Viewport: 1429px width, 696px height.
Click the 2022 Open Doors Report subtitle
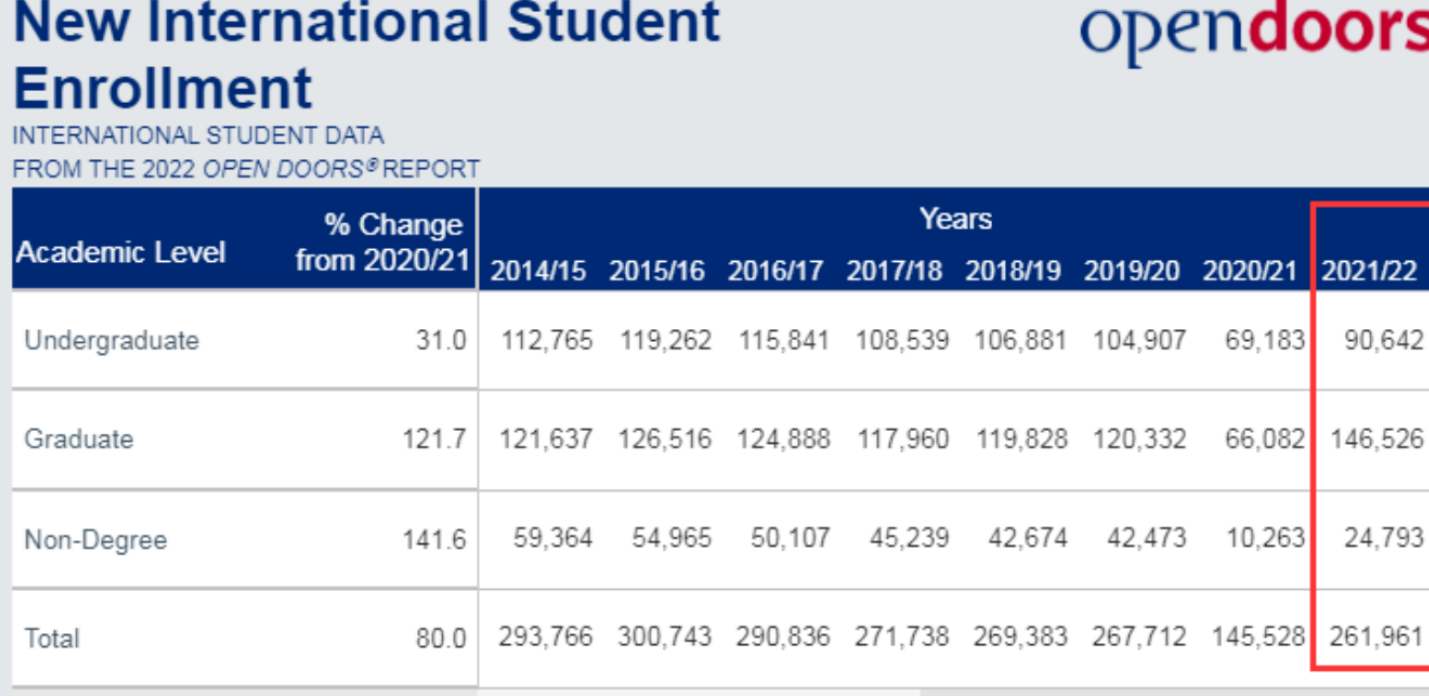point(246,169)
